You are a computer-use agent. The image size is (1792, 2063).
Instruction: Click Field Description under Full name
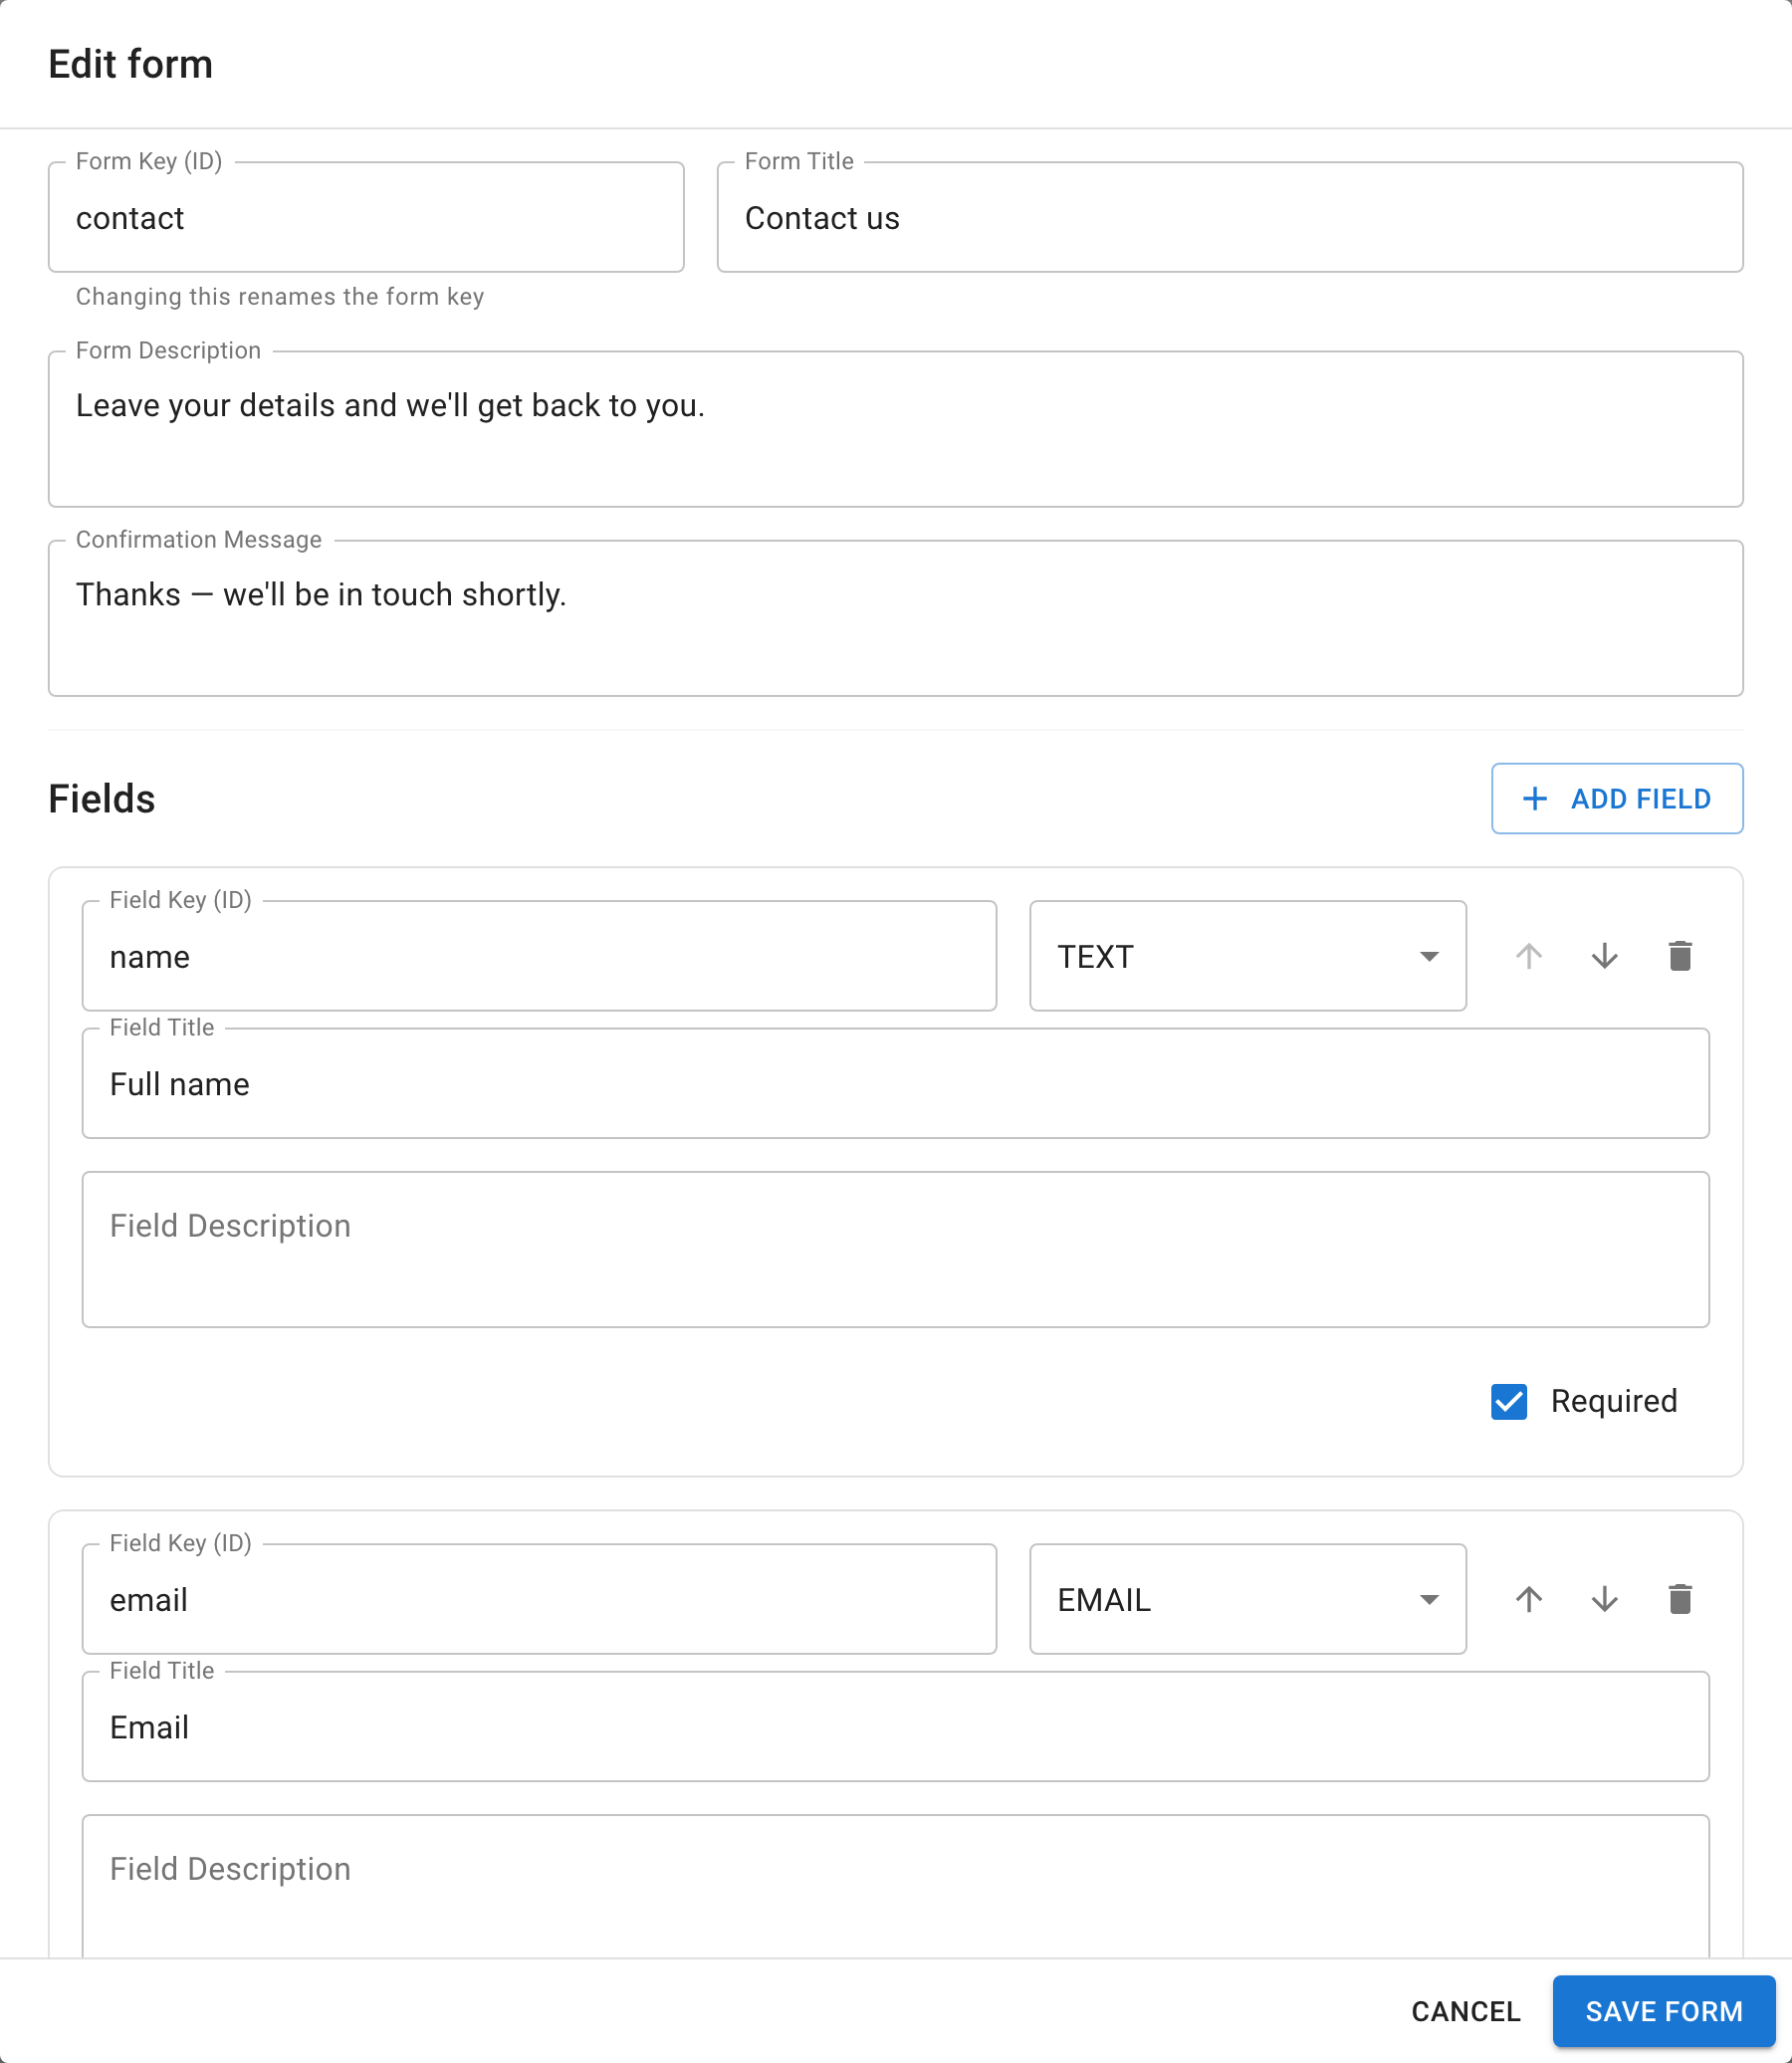tap(896, 1250)
